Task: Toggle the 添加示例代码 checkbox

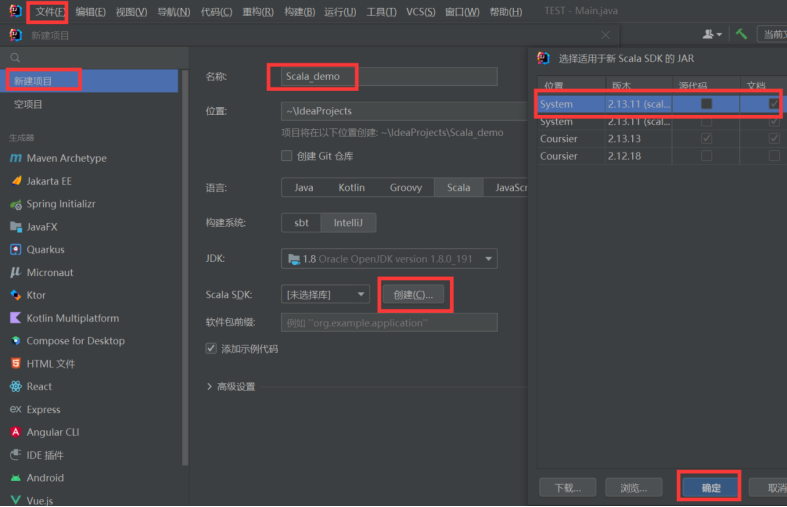Action: [x=211, y=348]
